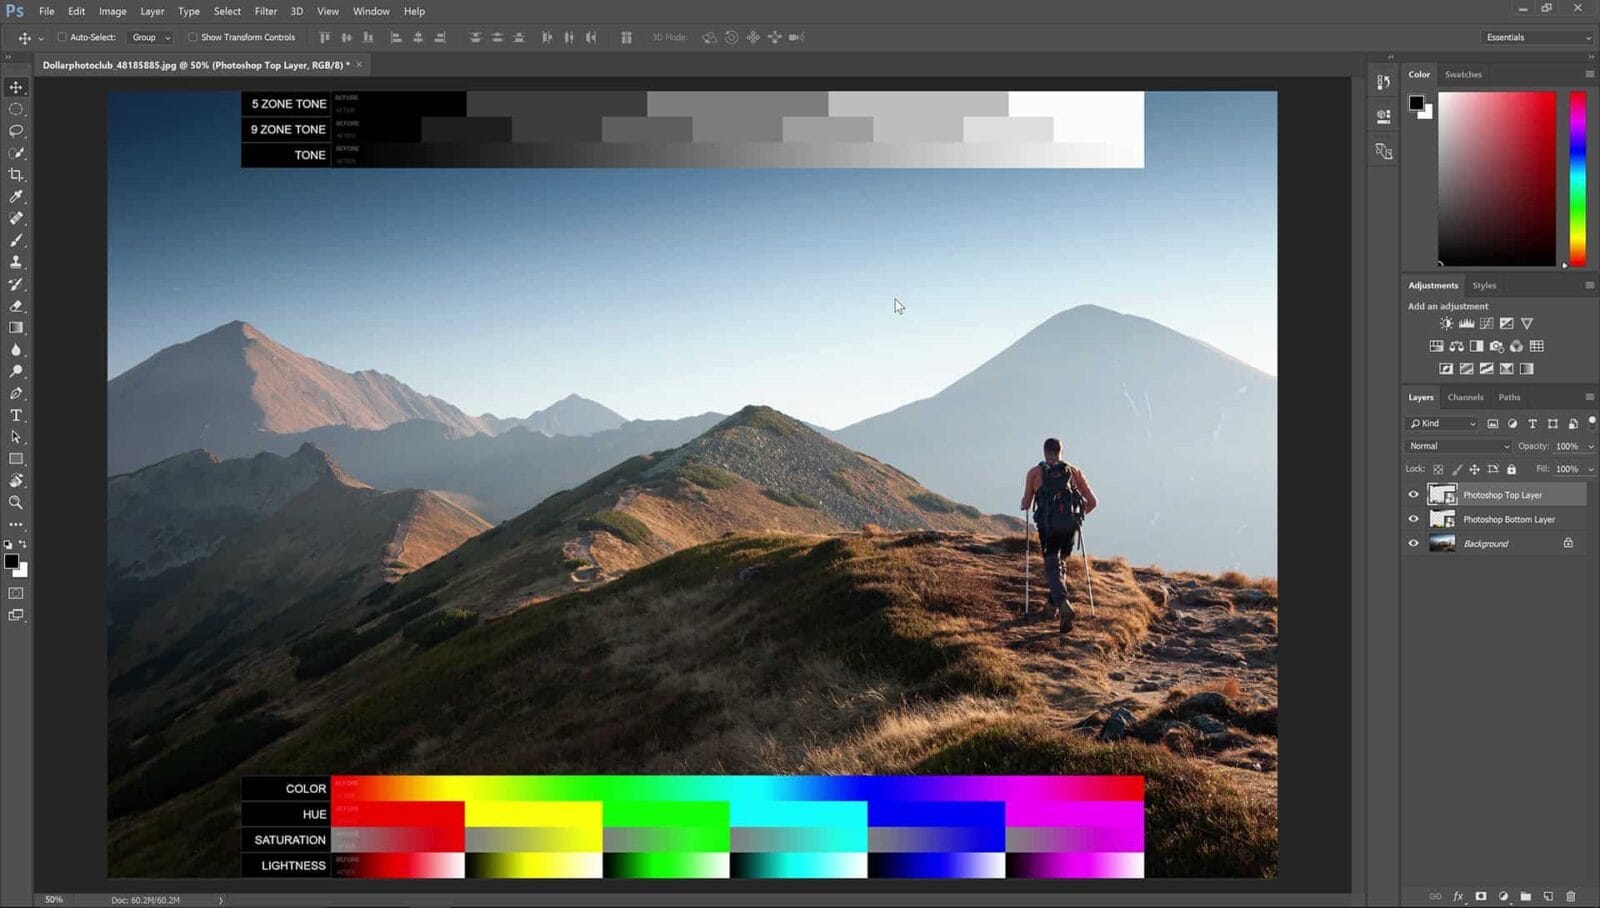Create a new layer

1548,897
